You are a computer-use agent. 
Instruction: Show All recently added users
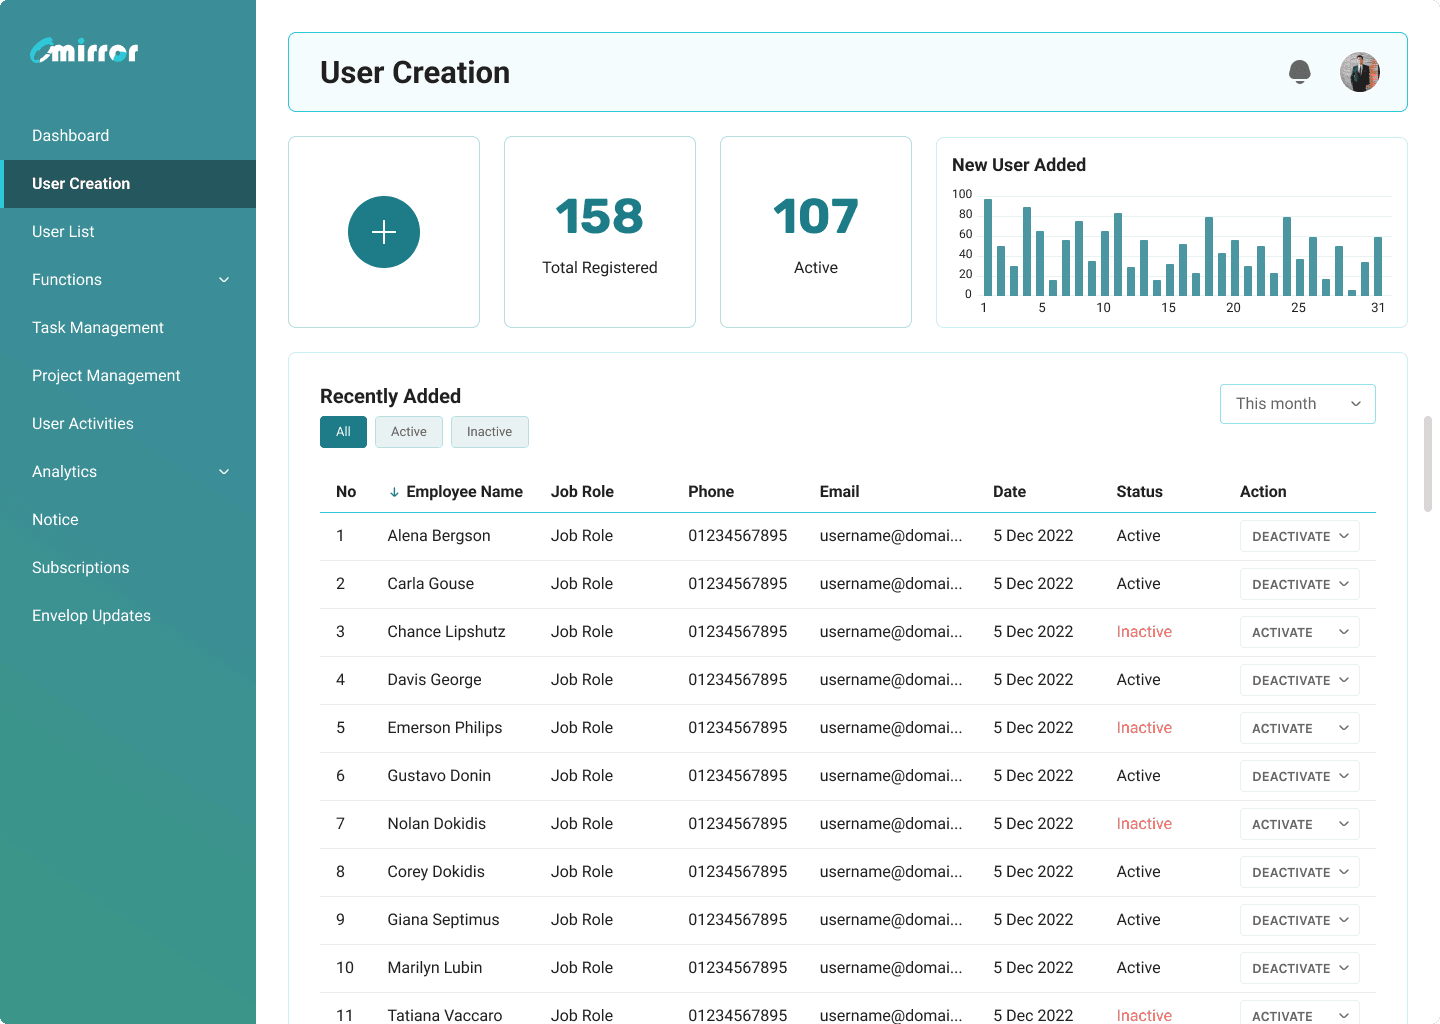(x=343, y=432)
